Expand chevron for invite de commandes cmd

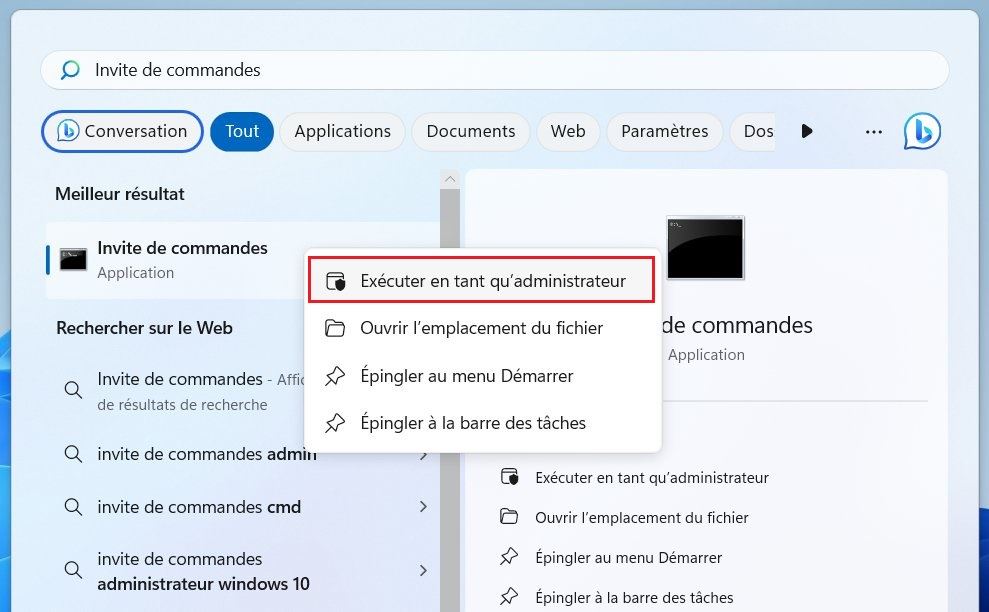click(x=423, y=507)
